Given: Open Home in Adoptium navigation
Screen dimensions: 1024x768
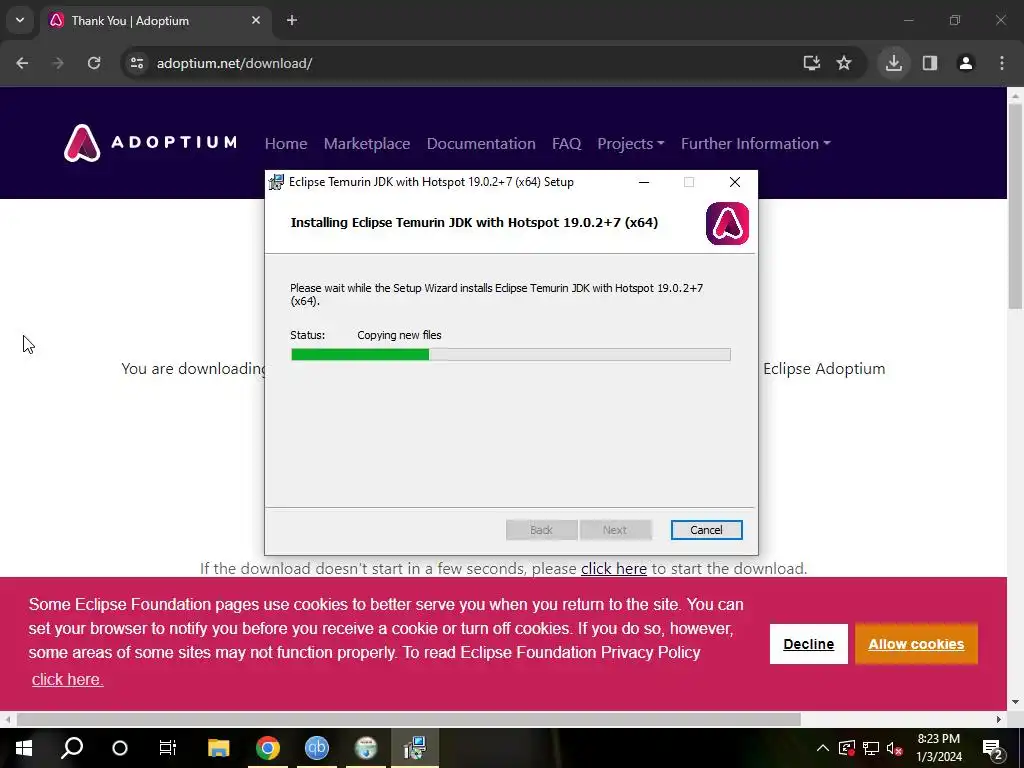Looking at the screenshot, I should tap(286, 144).
